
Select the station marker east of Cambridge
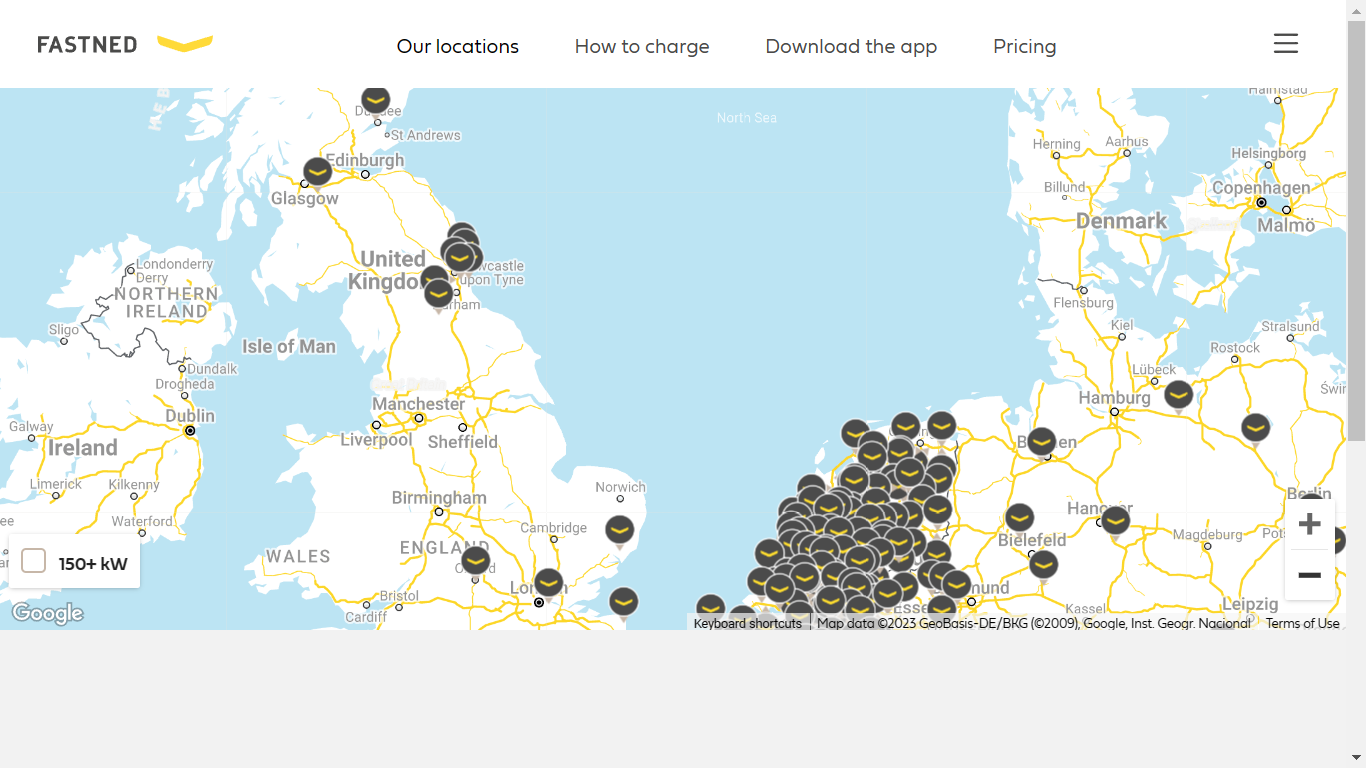pyautogui.click(x=620, y=532)
